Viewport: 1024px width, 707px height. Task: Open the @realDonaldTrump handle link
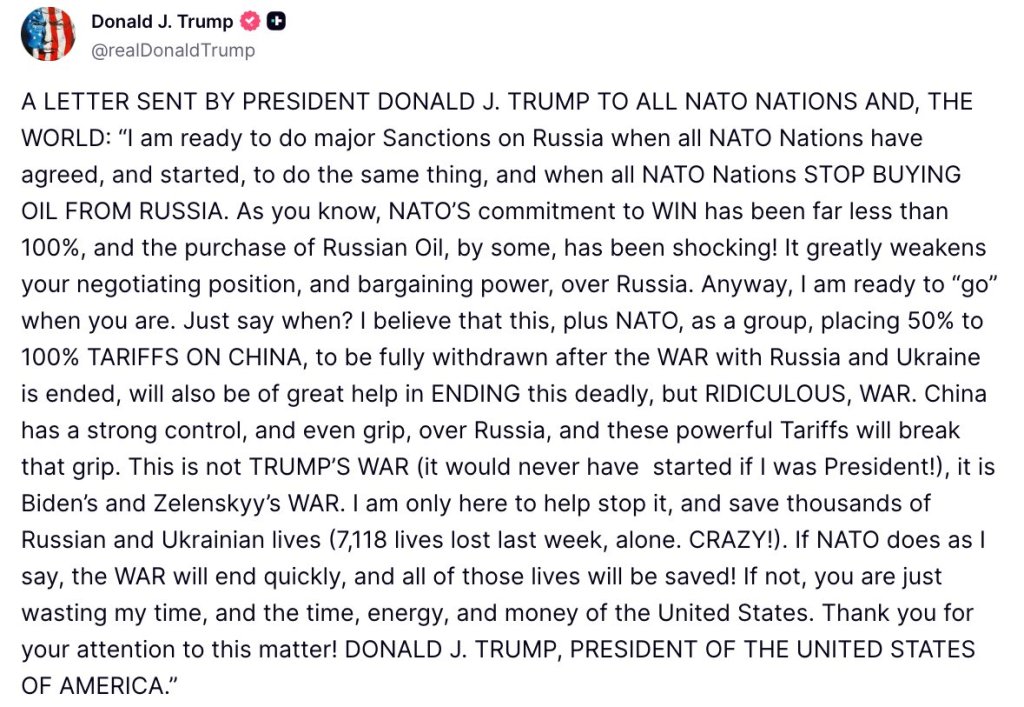coord(173,50)
